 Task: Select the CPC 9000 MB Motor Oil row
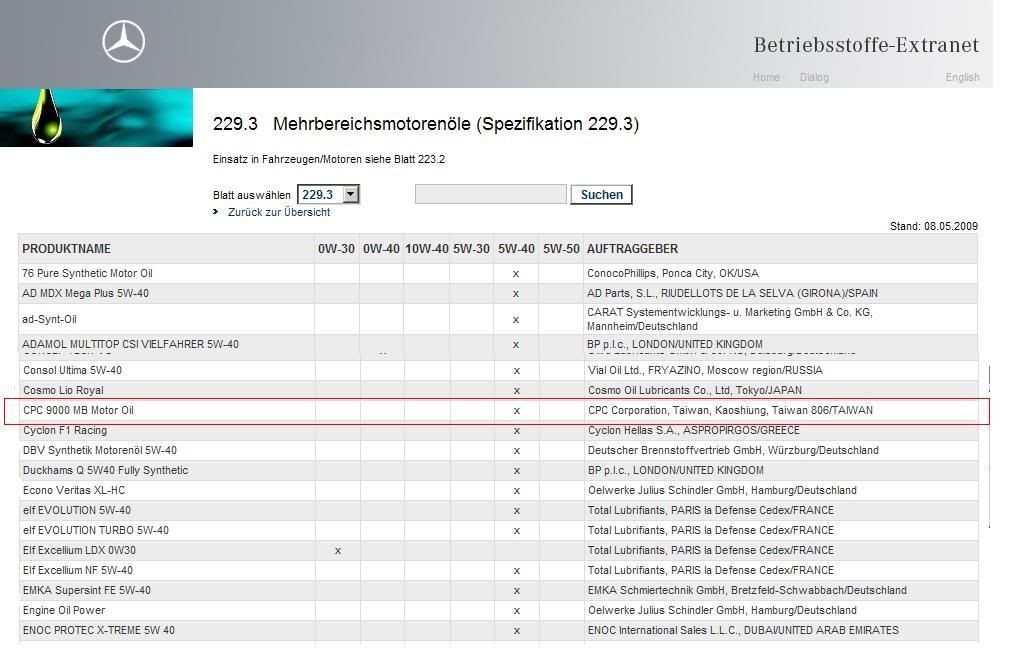click(x=78, y=410)
